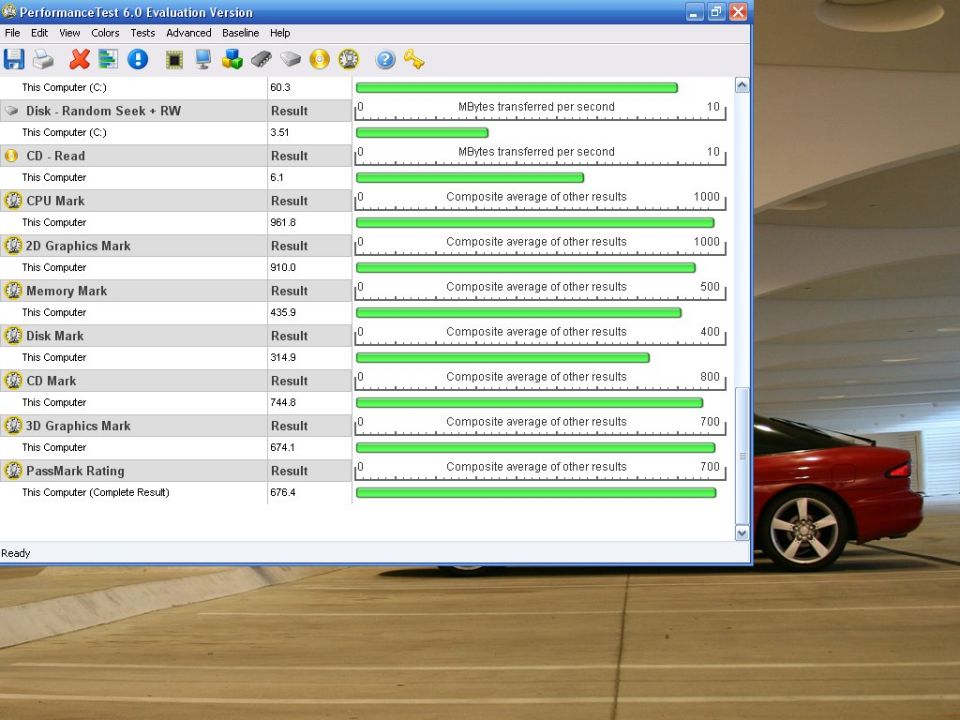Screen dimensions: 960x720
Task: Click the Memory Mark Result column label
Action: [x=290, y=291]
